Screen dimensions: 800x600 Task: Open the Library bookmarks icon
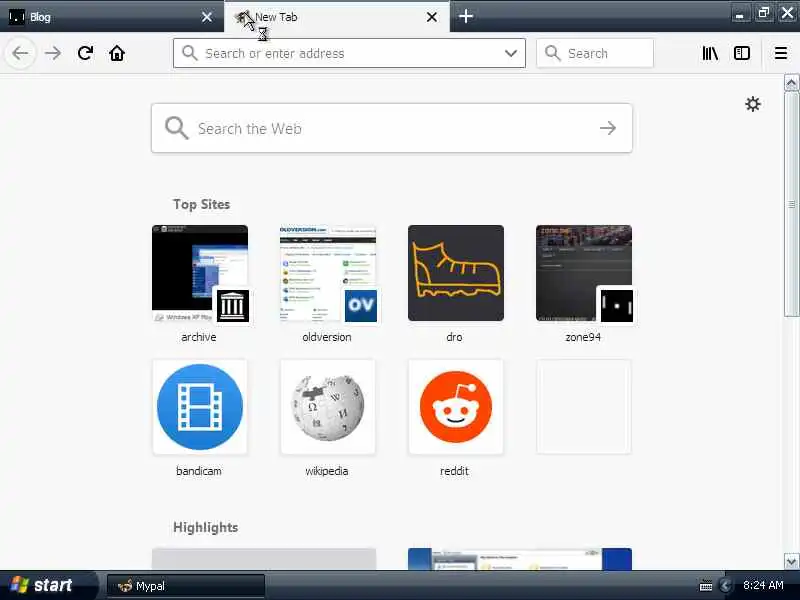[710, 53]
